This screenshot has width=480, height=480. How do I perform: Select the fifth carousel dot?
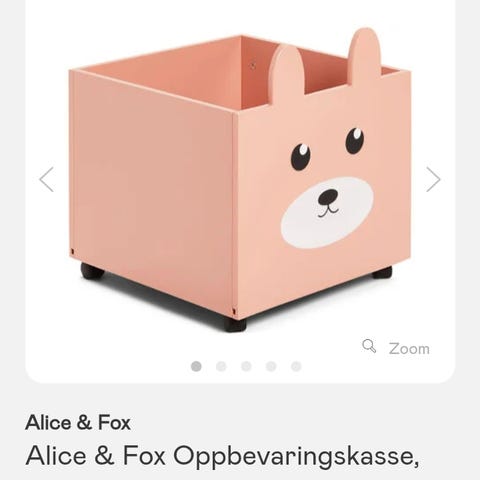click(296, 366)
